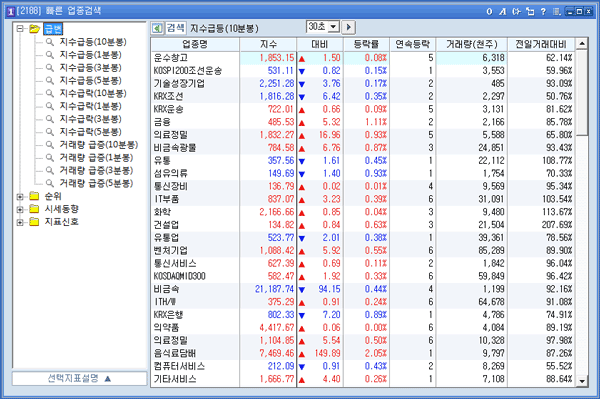This screenshot has height=399, width=600.
Task: Click the font 'A' icon in title bar
Action: (x=503, y=11)
